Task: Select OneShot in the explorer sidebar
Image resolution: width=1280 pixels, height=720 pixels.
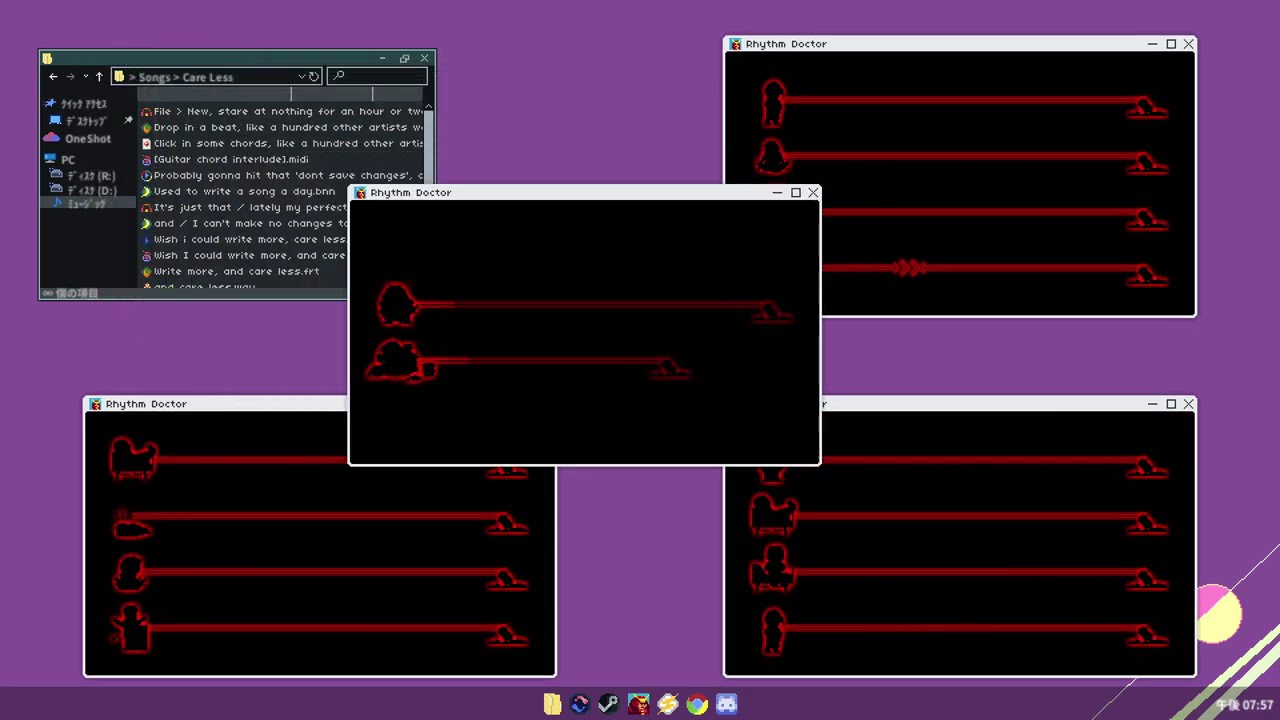Action: pos(78,139)
